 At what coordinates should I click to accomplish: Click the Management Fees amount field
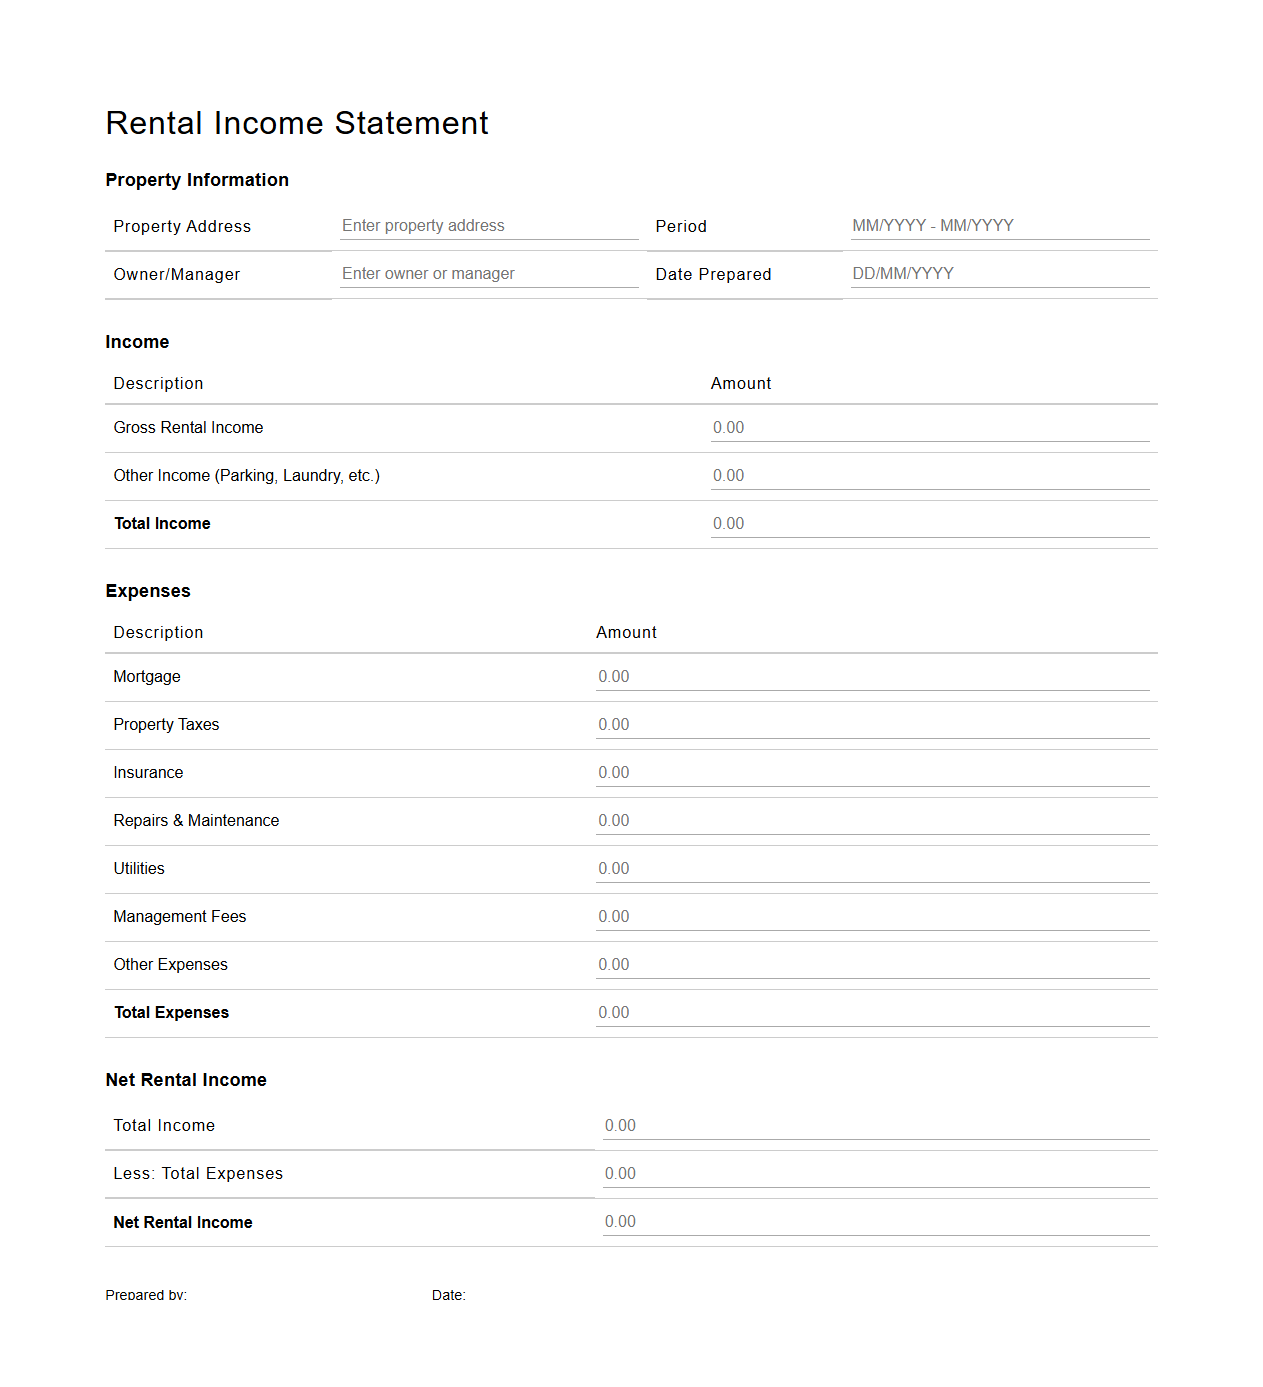[x=873, y=916]
